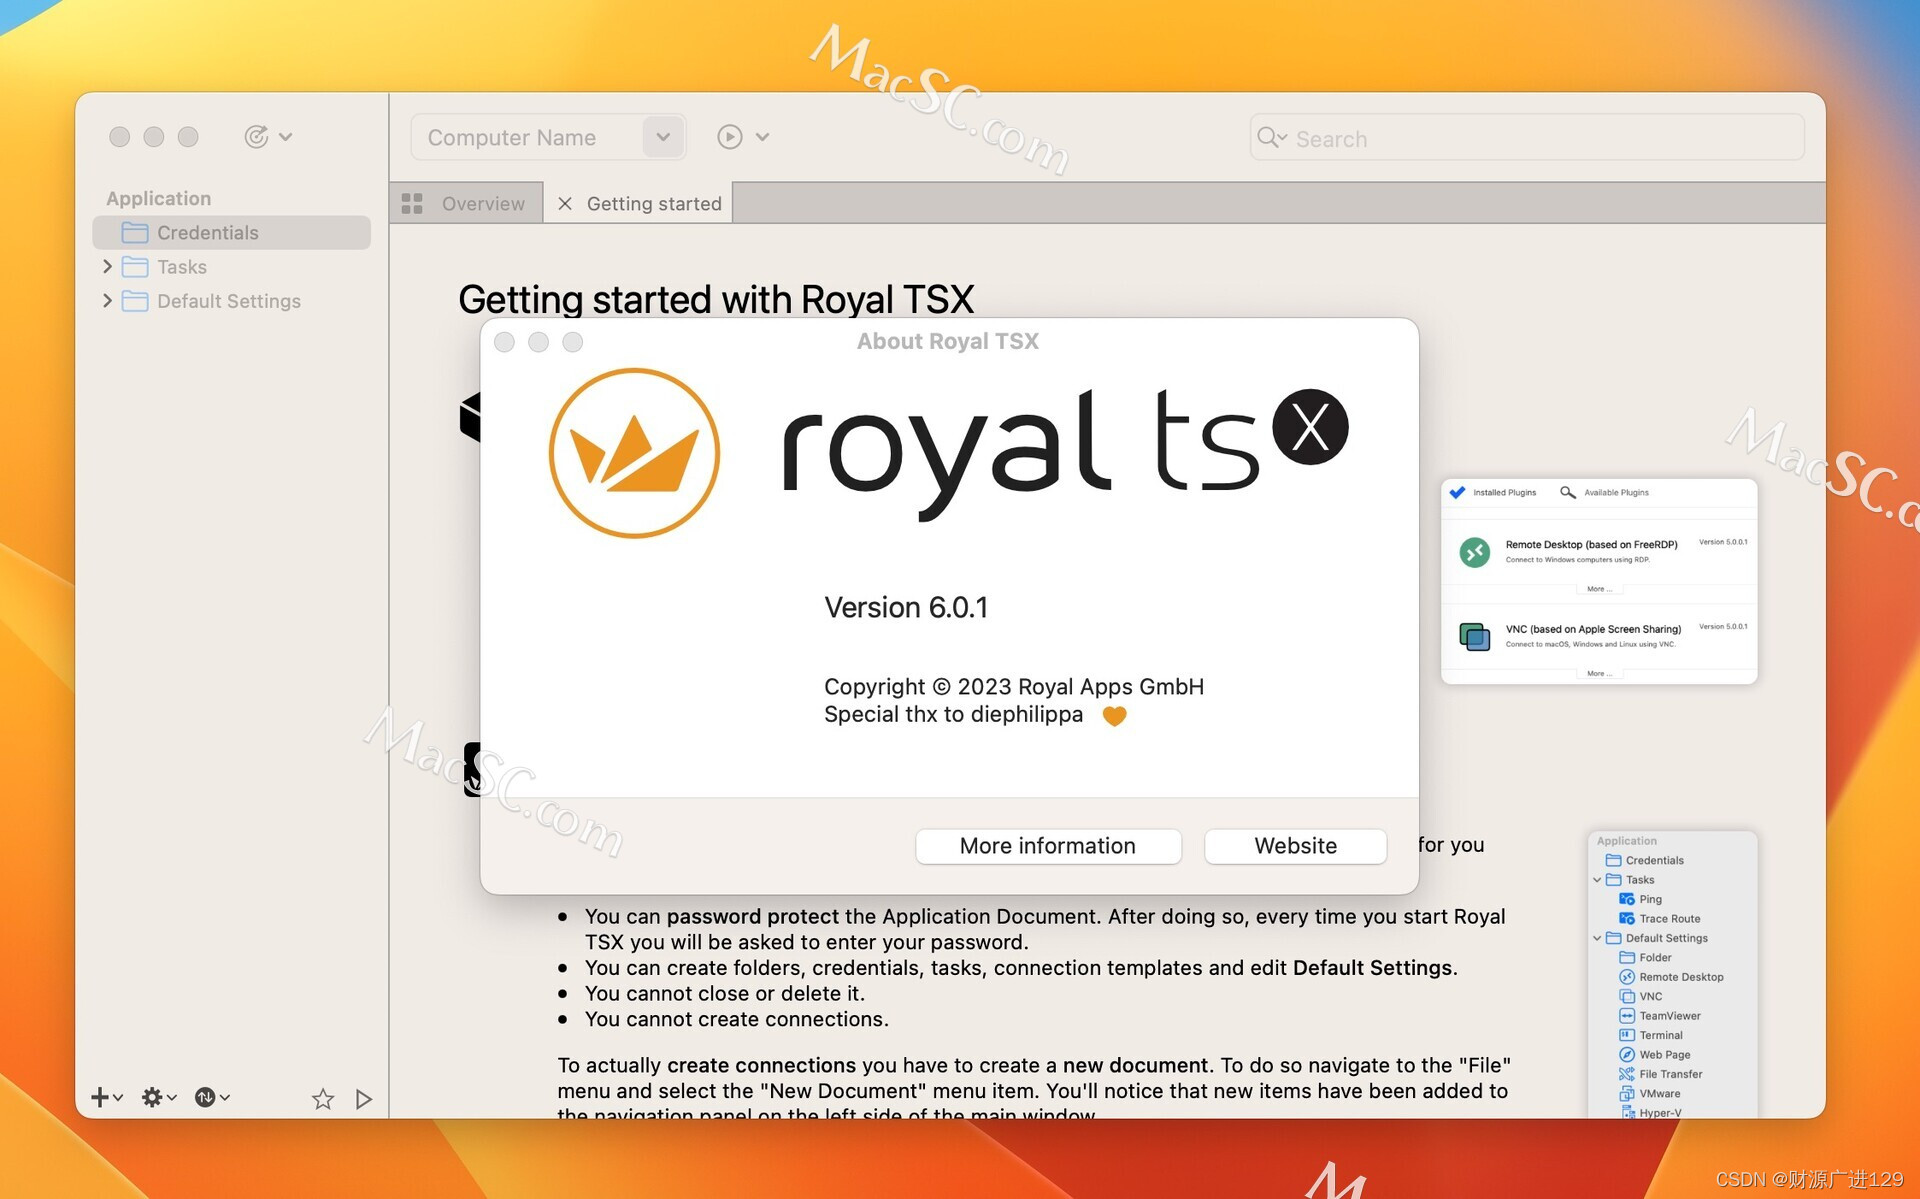Viewport: 1920px width, 1199px height.
Task: Click the navigation panel screenshot thumbnail
Action: (x=1672, y=974)
